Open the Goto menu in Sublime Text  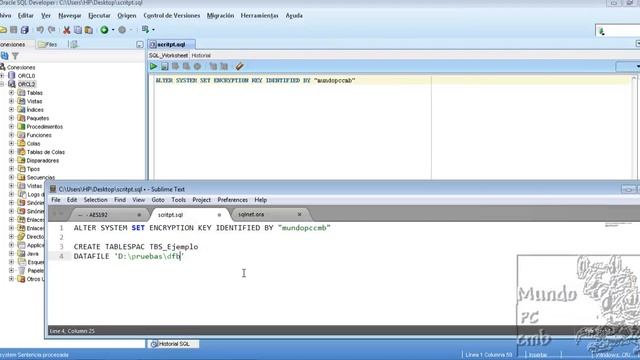click(x=158, y=200)
